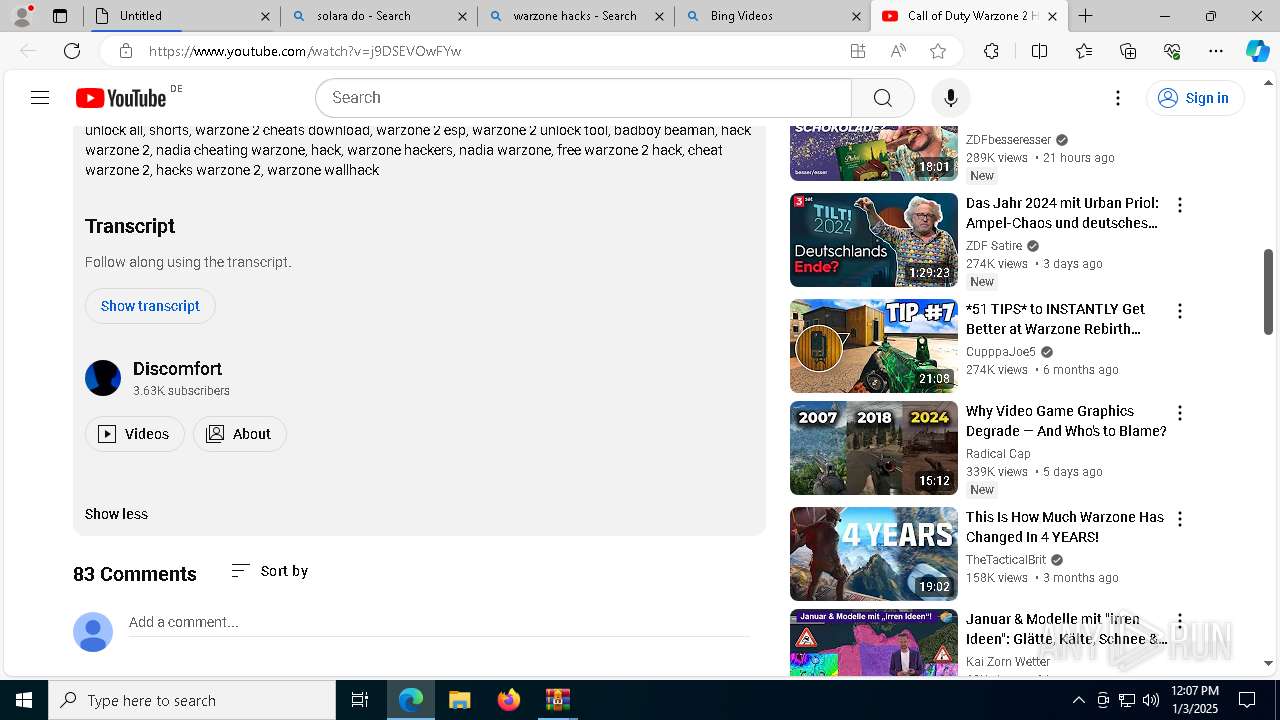Open the Discomfort channel name
Viewport: 1280px width, 720px height.
(x=177, y=369)
